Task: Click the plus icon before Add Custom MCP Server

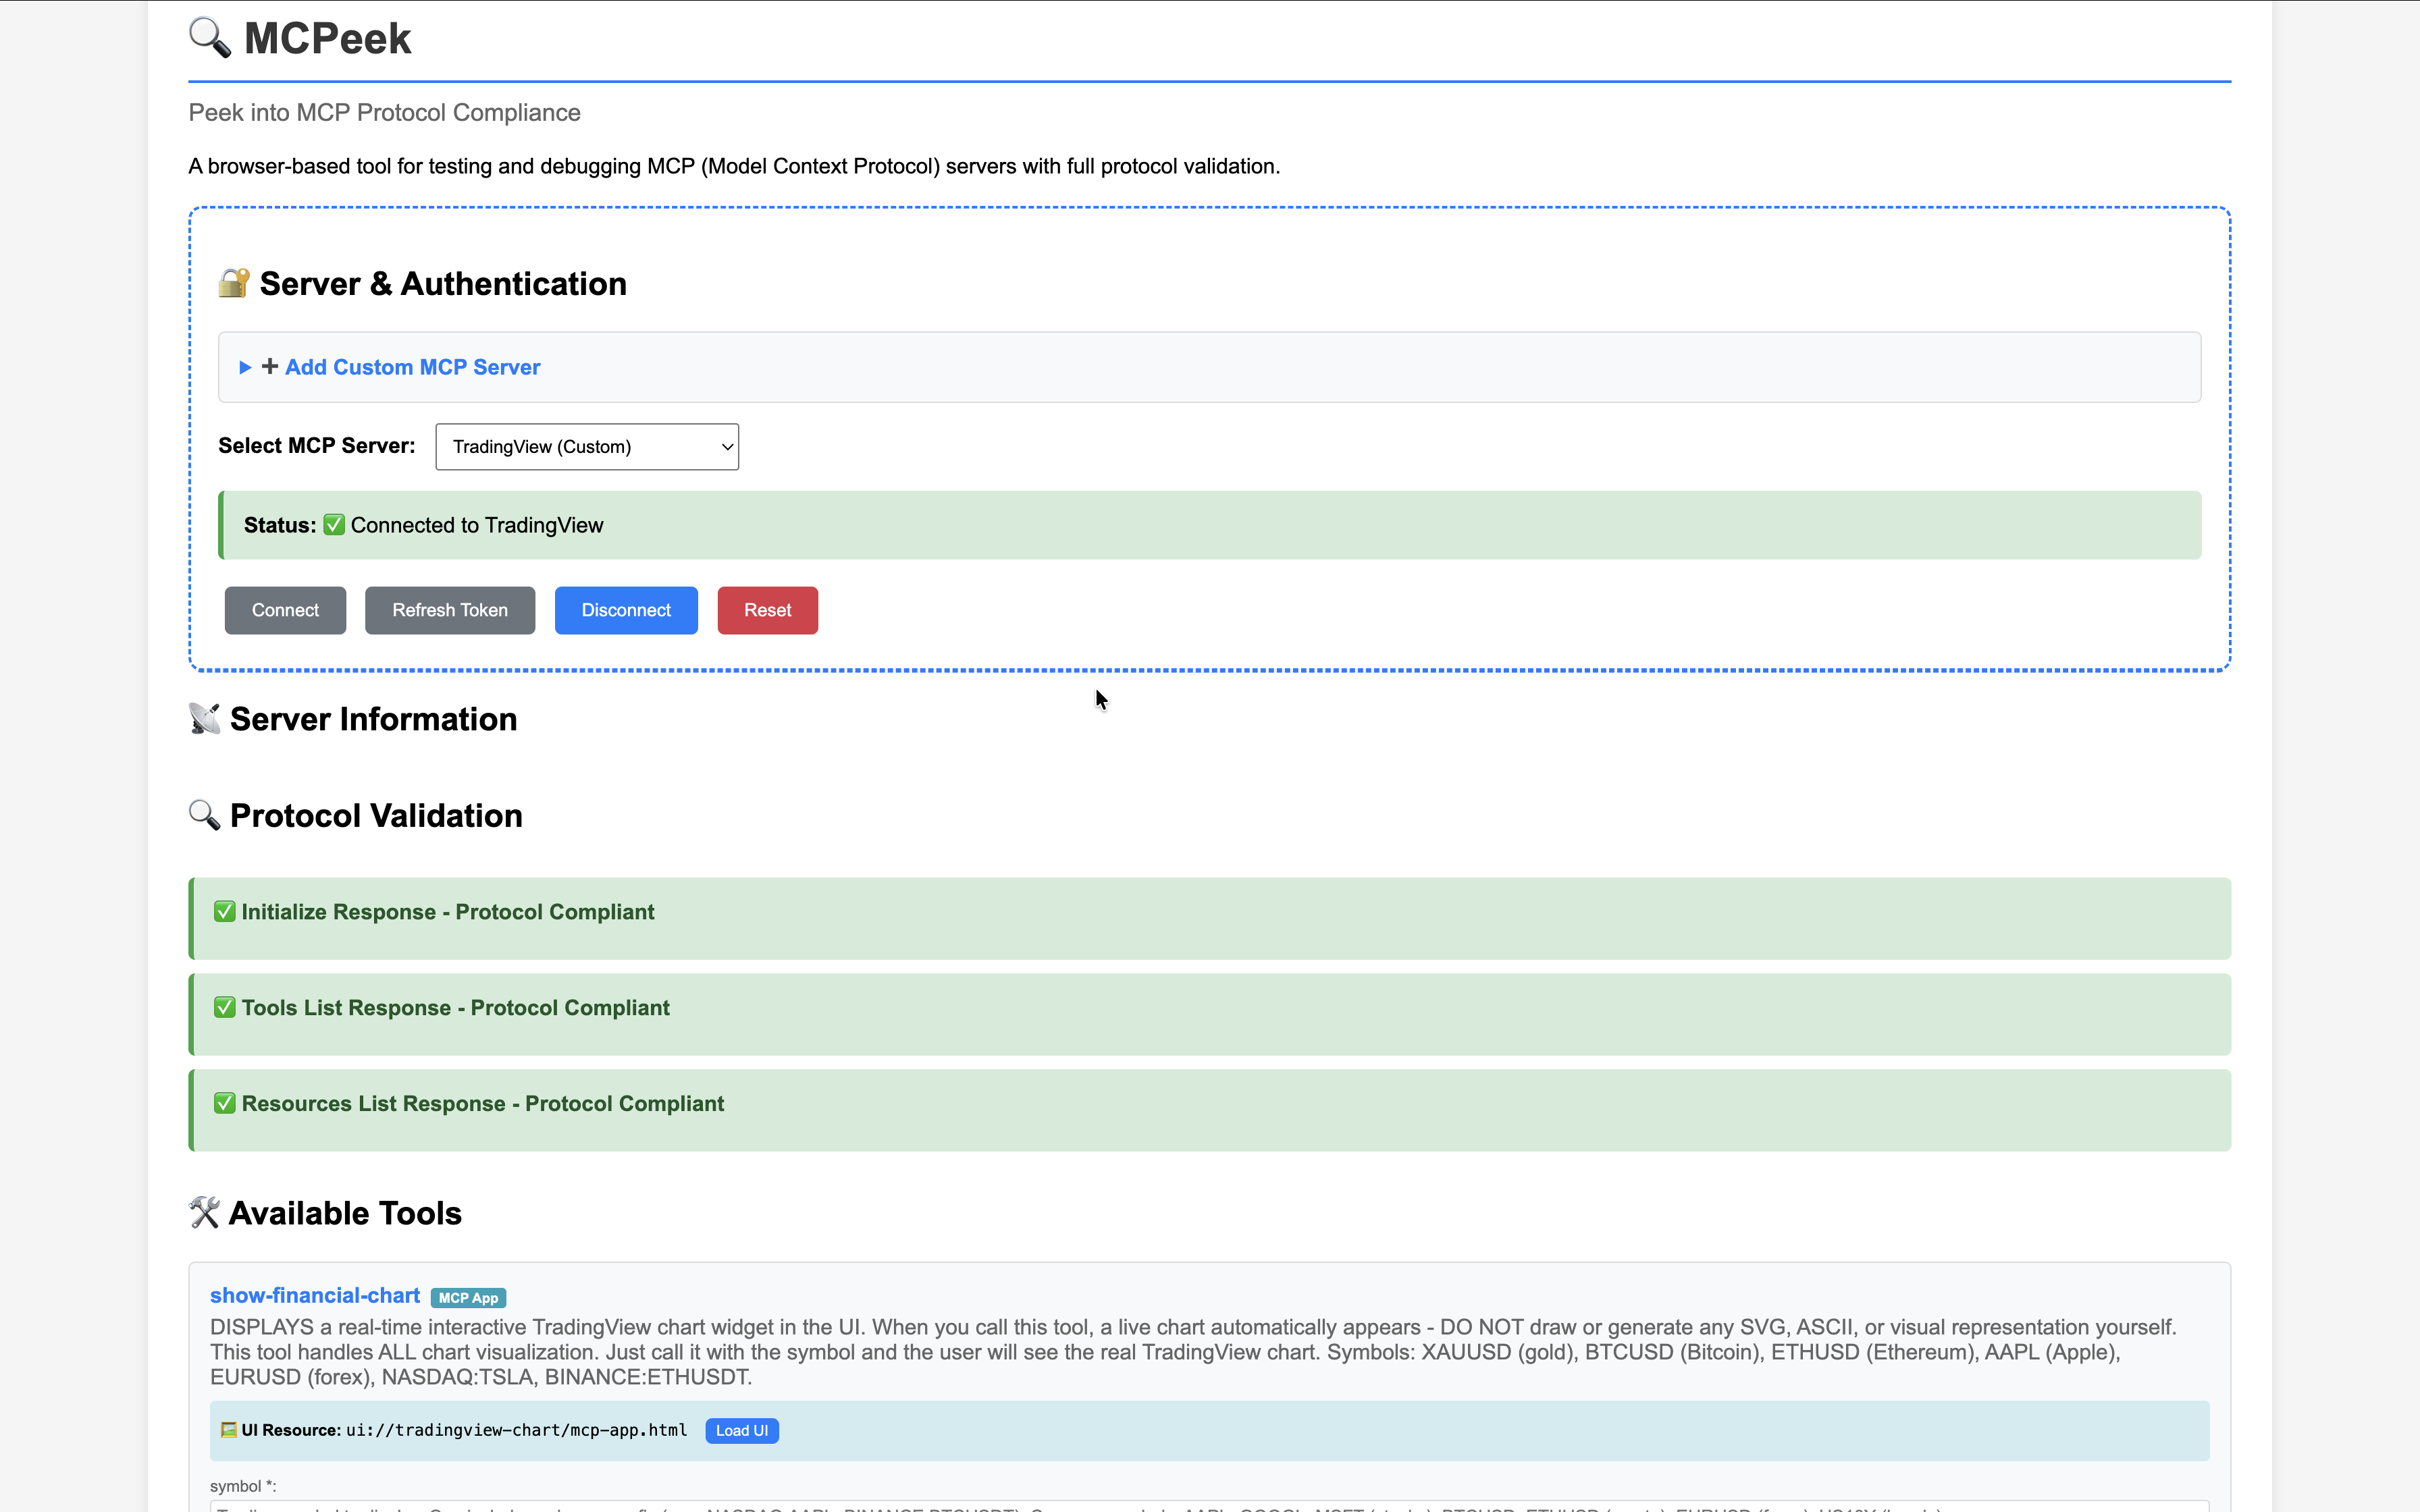Action: [270, 367]
